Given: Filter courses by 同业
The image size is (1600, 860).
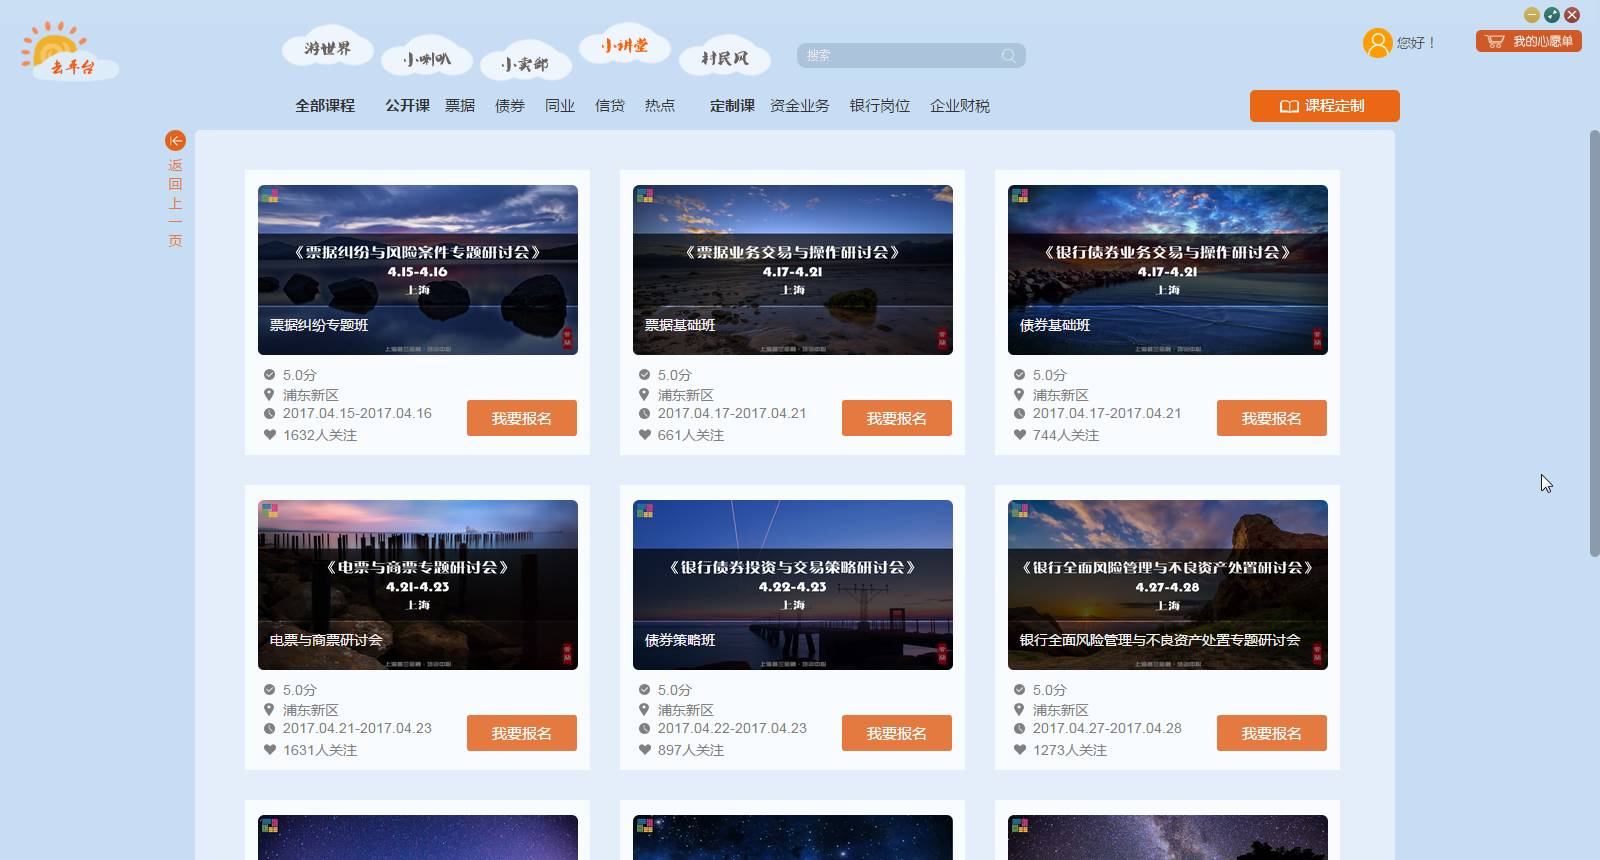Looking at the screenshot, I should [x=560, y=106].
